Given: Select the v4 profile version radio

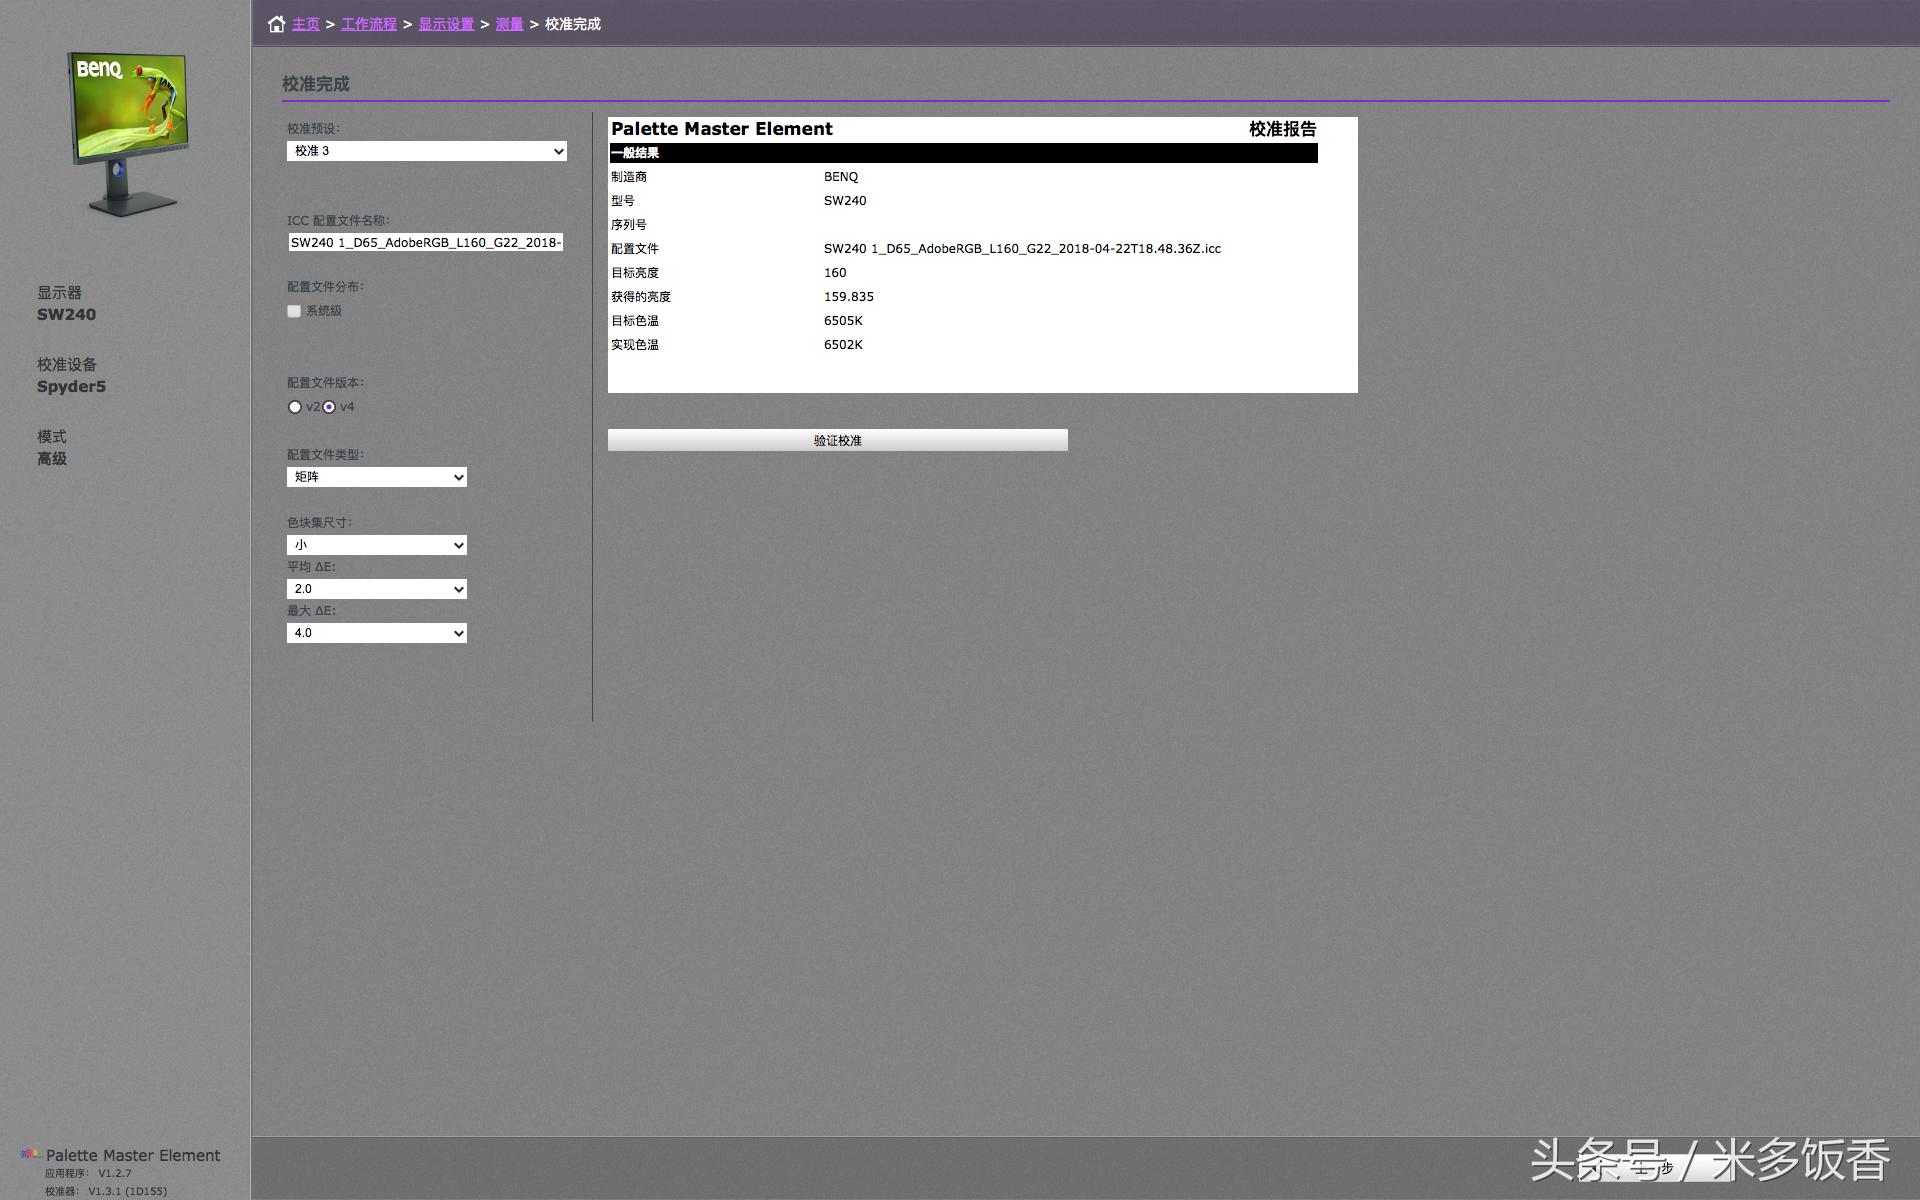Looking at the screenshot, I should click(329, 407).
